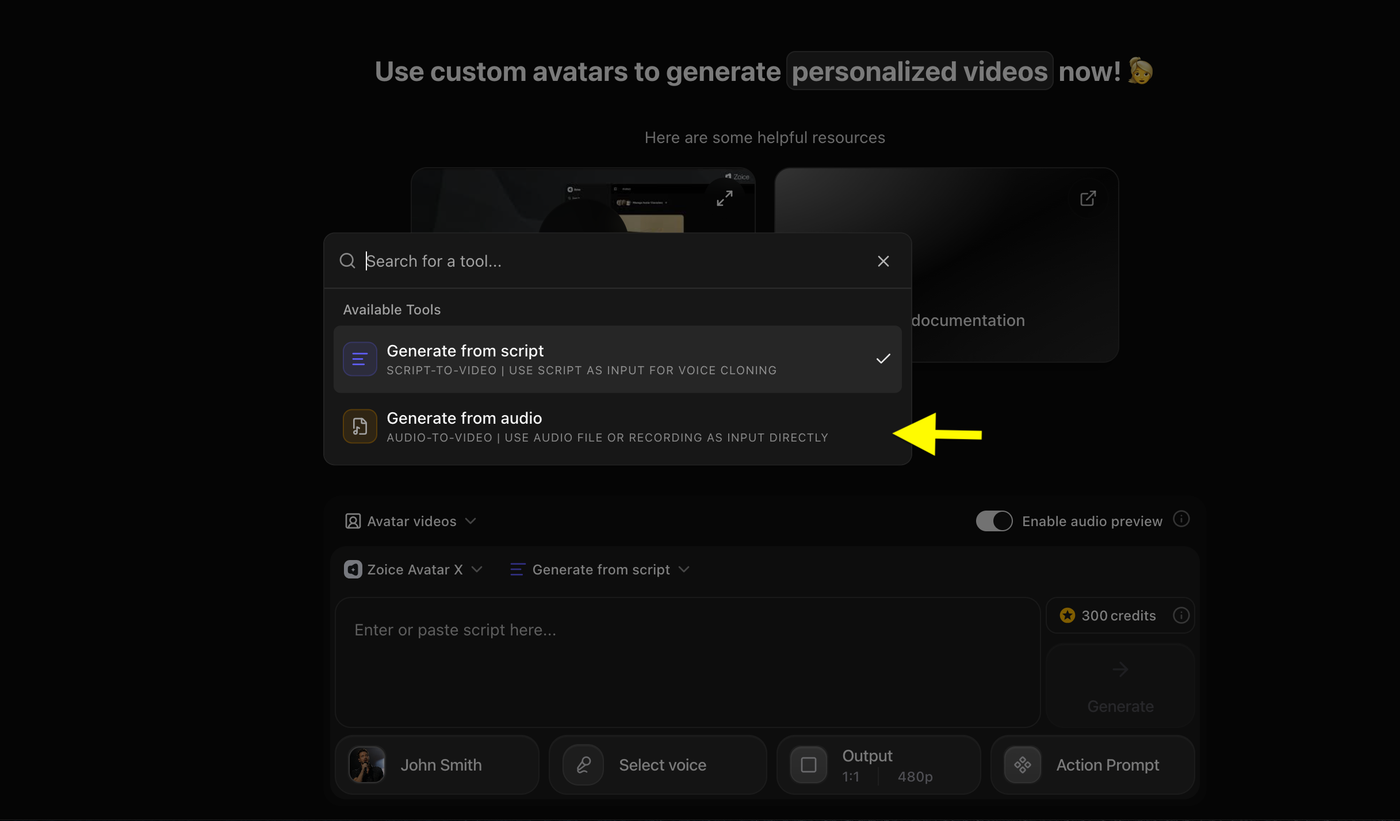Screen dimensions: 1400x821
Task: Open the Avatar videos dropdown
Action: pyautogui.click(x=410, y=521)
